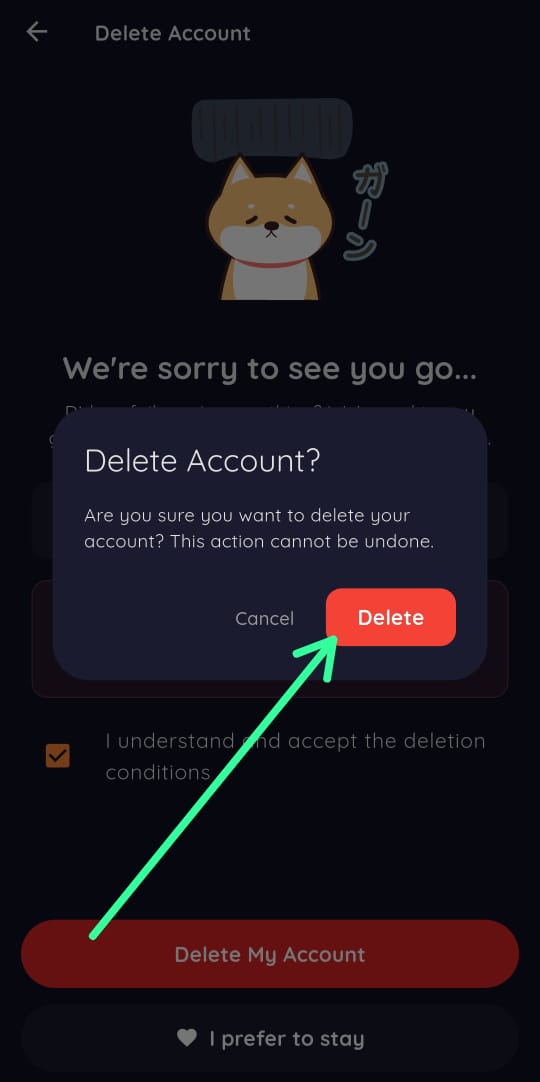
Task: Click the dimmed field left of dialog
Action: [x=41, y=521]
